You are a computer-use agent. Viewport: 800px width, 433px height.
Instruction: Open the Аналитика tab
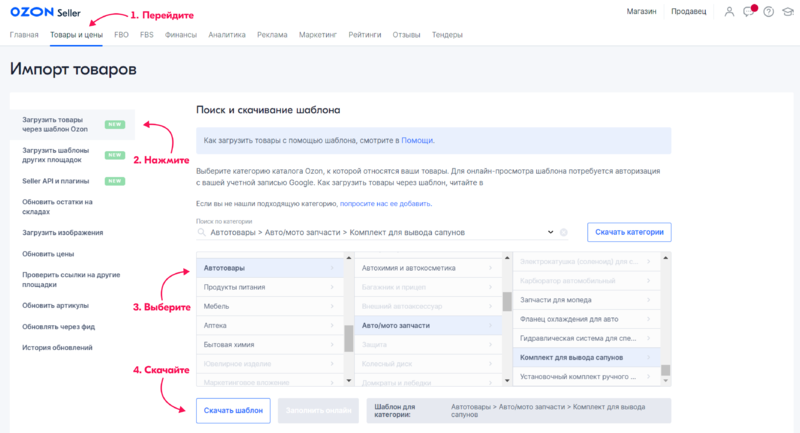pyautogui.click(x=227, y=35)
